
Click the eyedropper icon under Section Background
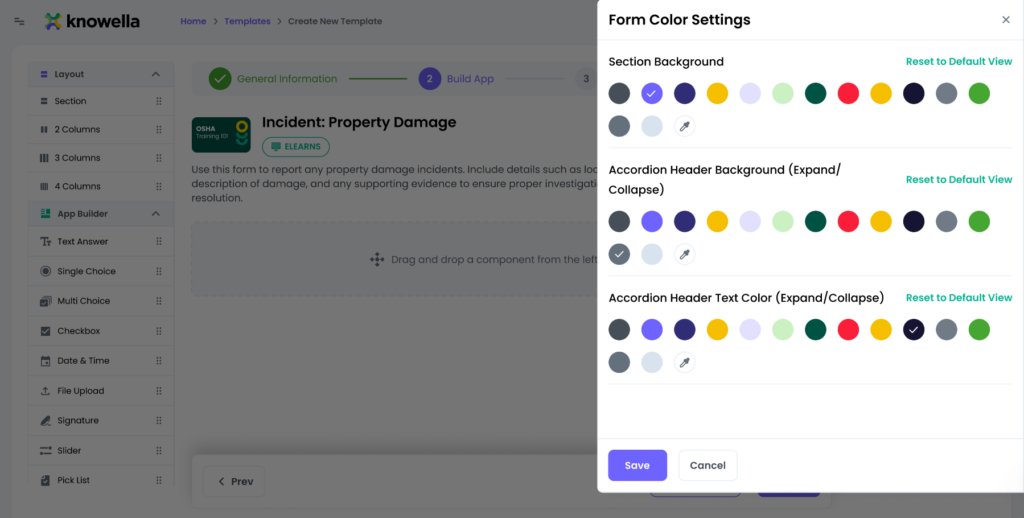[x=684, y=126]
